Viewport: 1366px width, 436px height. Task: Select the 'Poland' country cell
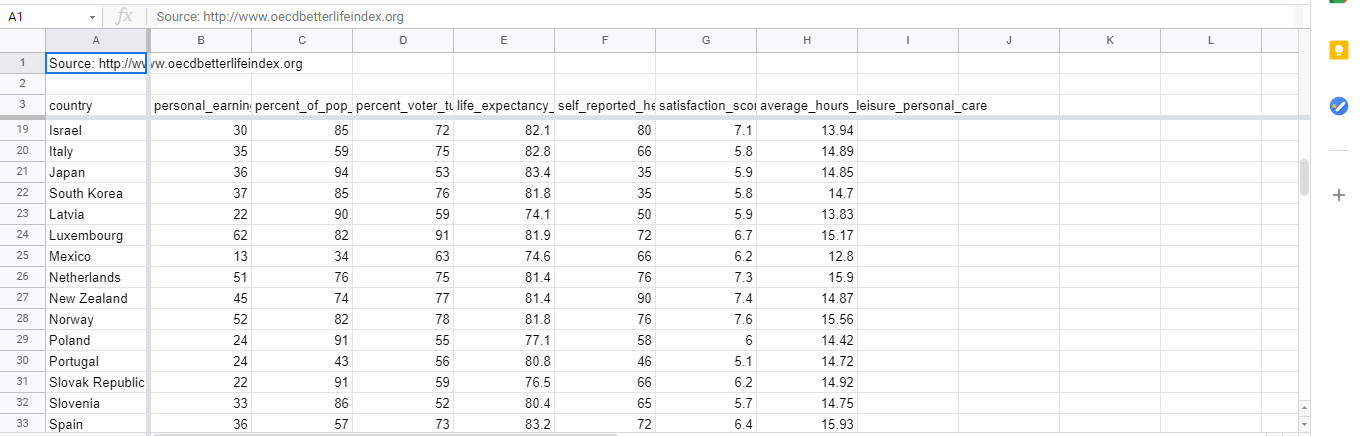point(97,340)
